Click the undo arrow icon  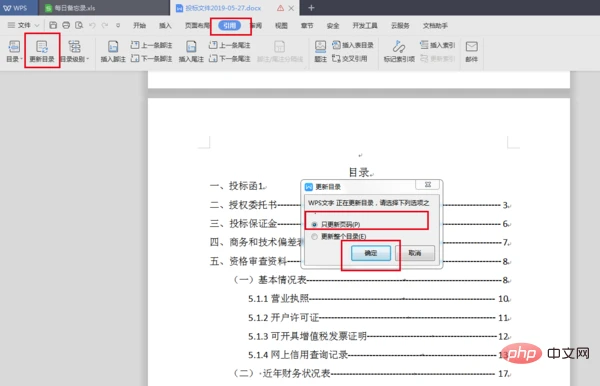click(x=92, y=25)
